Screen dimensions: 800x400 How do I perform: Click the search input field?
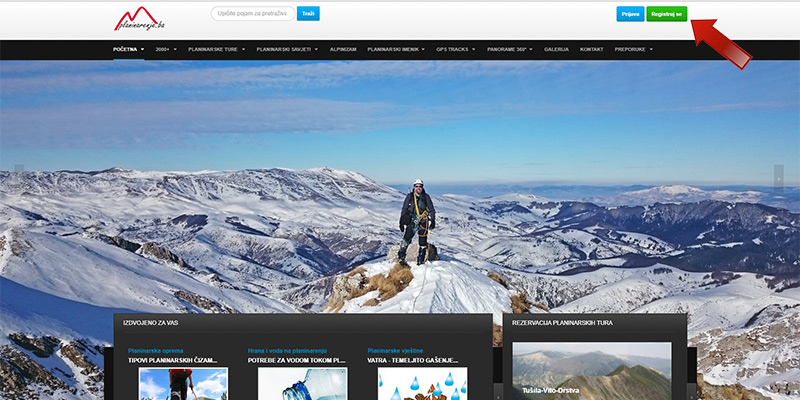[253, 14]
